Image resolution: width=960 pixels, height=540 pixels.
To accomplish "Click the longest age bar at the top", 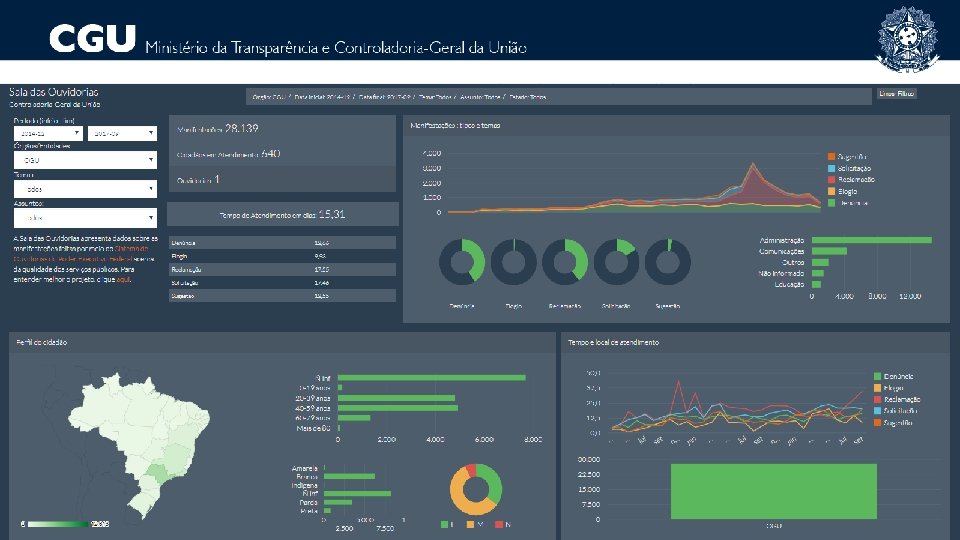I will point(432,378).
